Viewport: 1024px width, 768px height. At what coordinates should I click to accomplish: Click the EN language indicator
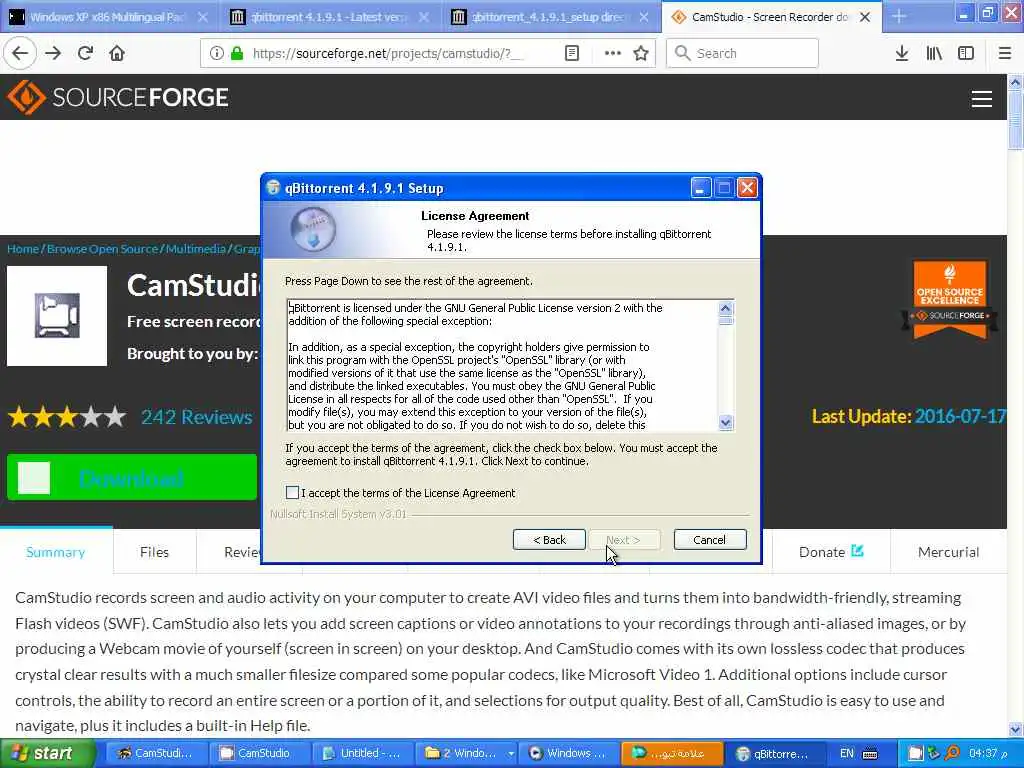[846, 754]
